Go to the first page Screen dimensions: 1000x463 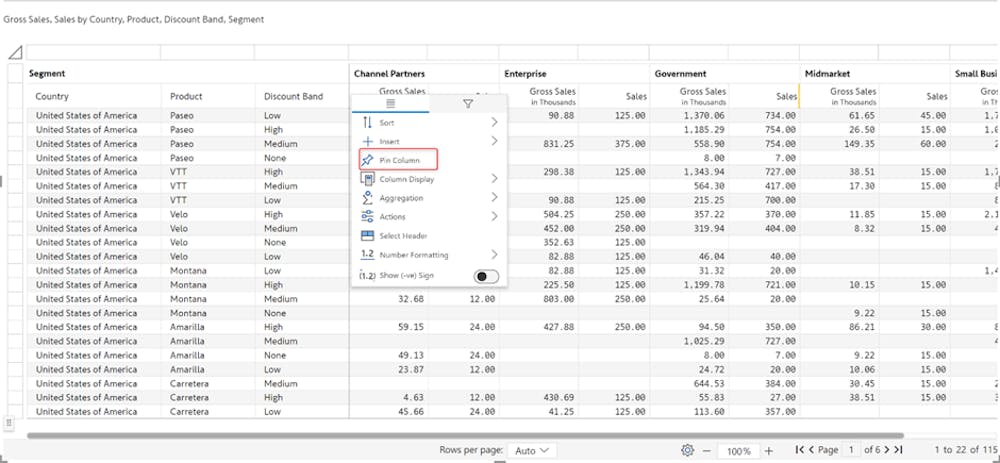(x=800, y=450)
